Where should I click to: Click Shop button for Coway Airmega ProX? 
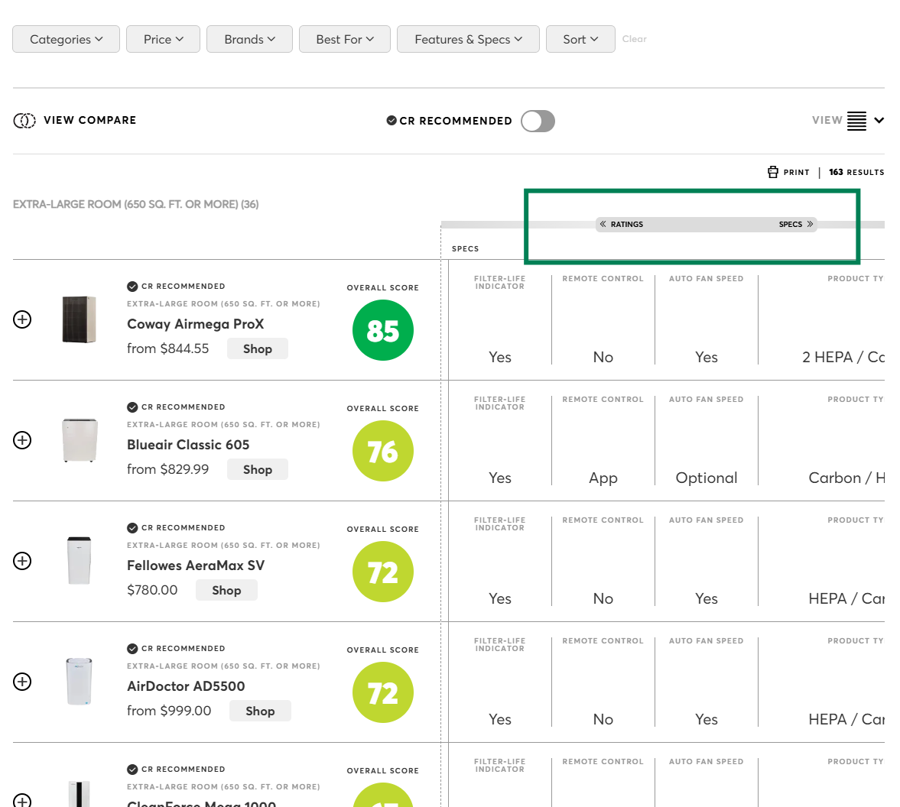point(257,349)
